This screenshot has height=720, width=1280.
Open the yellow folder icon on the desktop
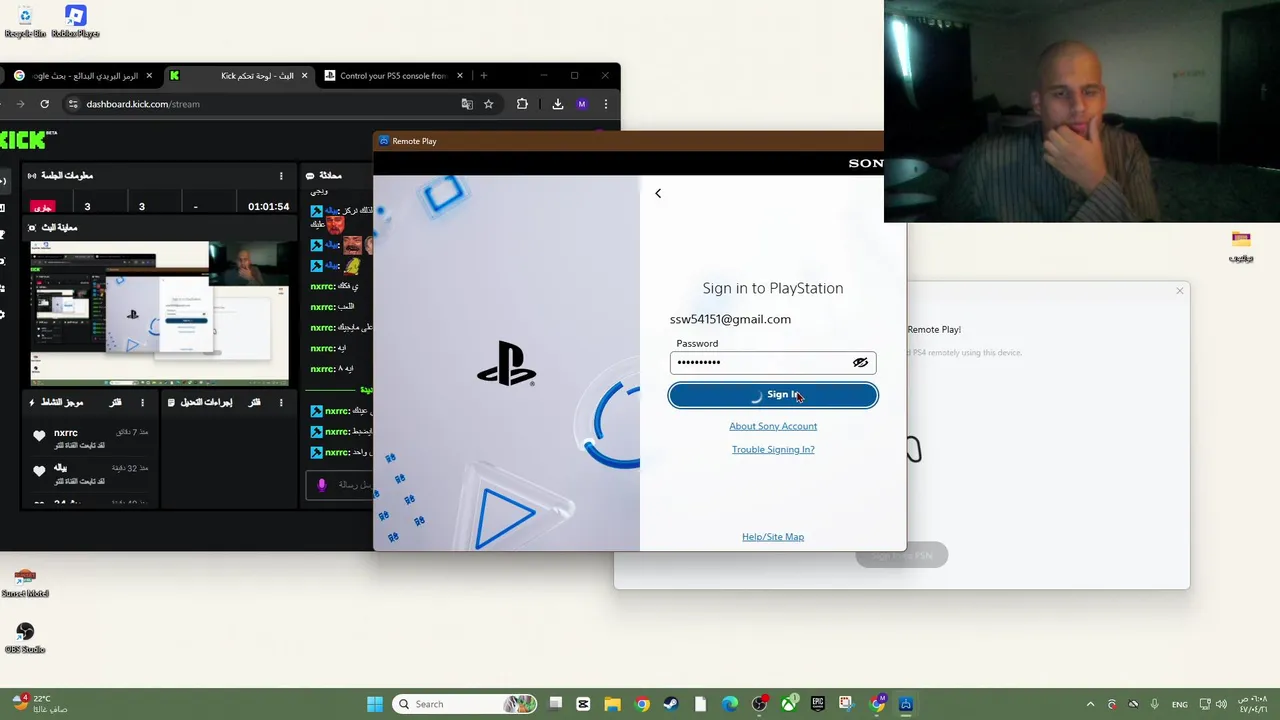(1241, 246)
